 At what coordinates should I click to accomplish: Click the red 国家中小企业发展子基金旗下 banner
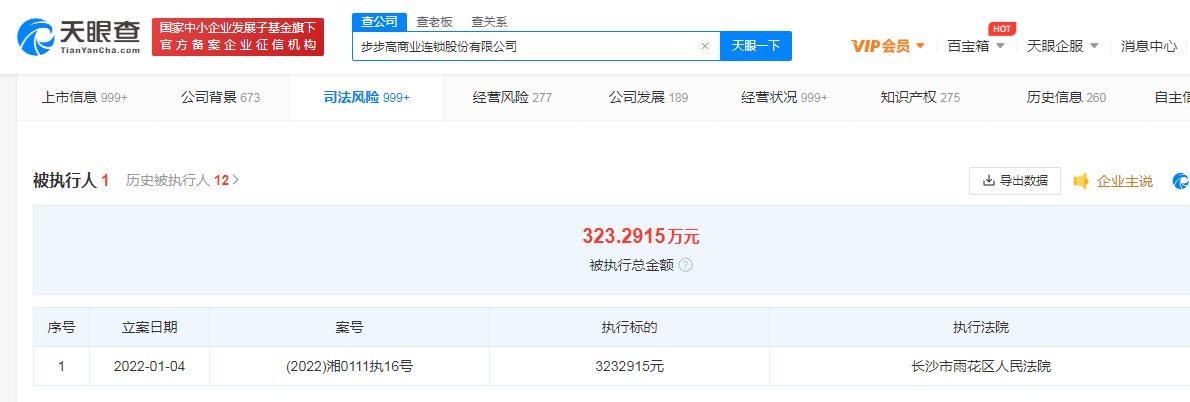point(238,37)
